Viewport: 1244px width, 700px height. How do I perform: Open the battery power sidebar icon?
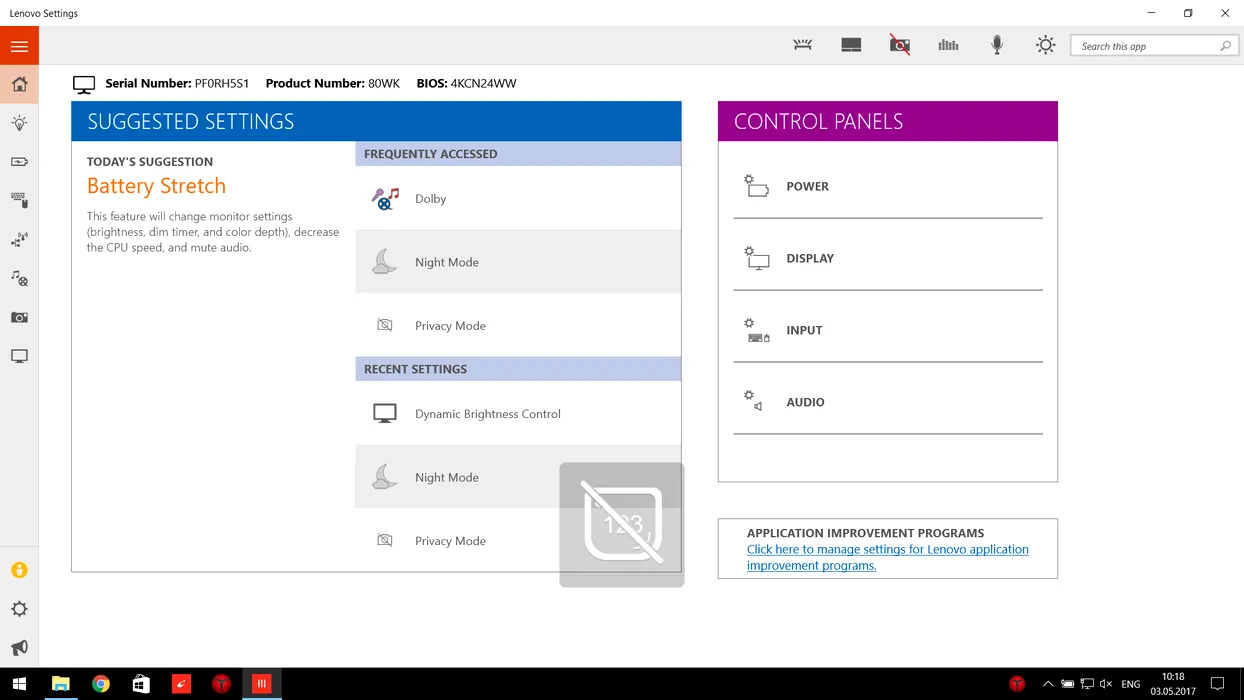coord(19,162)
